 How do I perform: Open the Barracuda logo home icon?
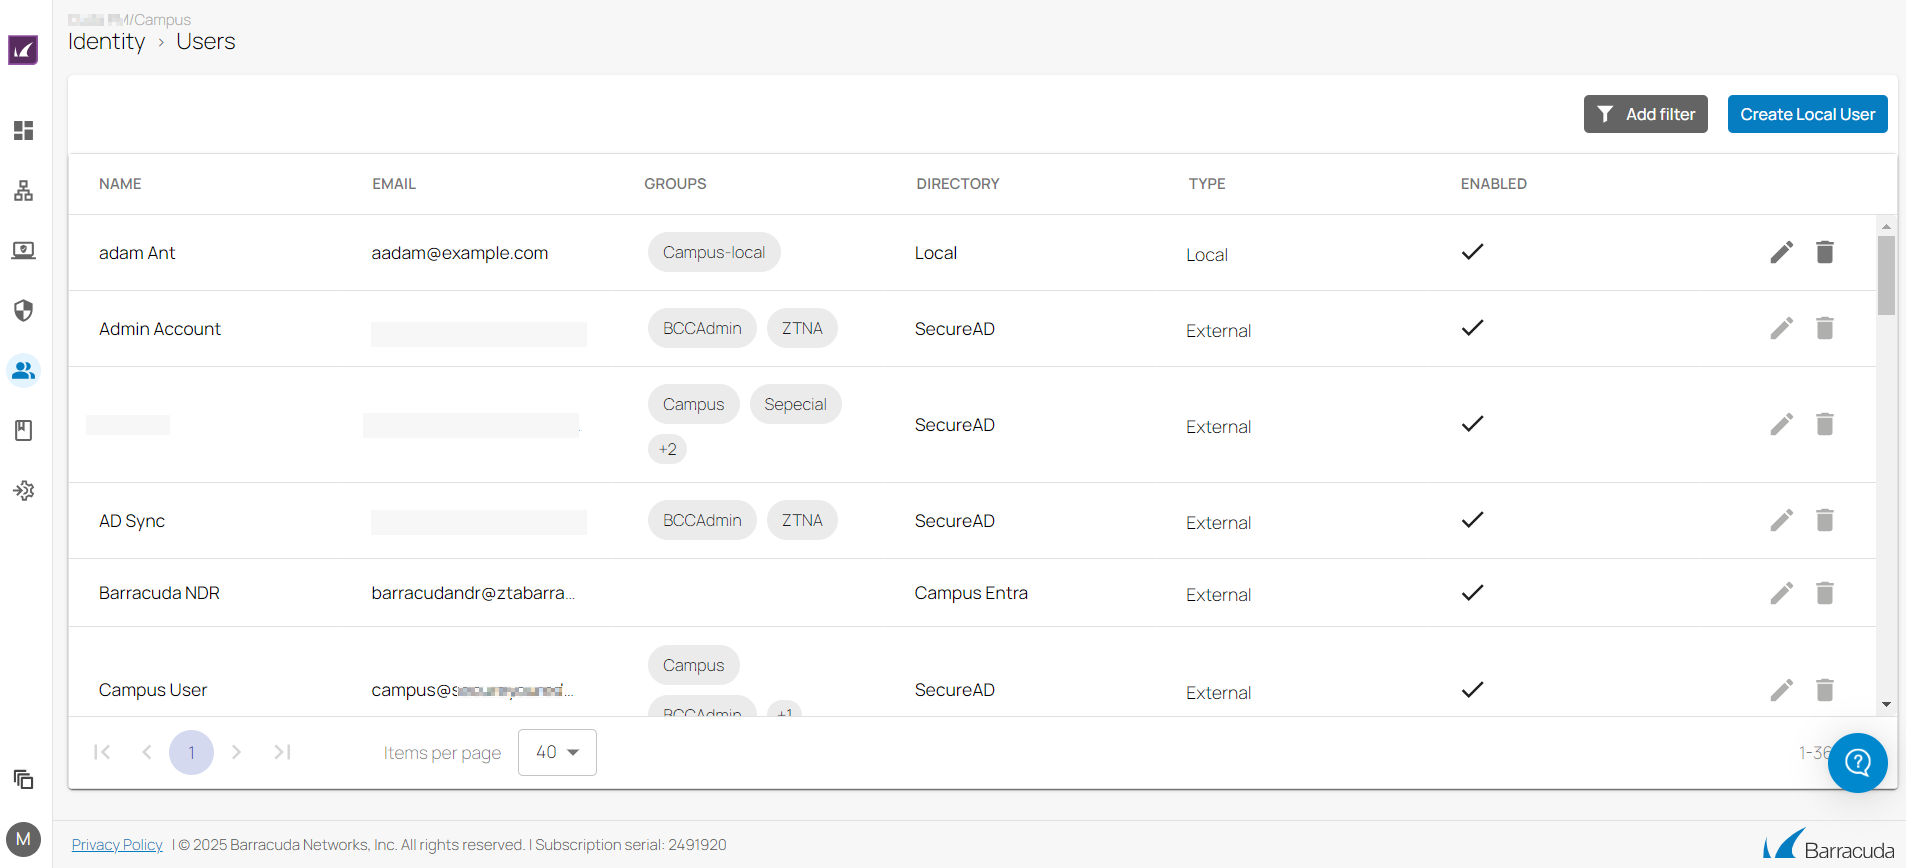click(x=23, y=50)
